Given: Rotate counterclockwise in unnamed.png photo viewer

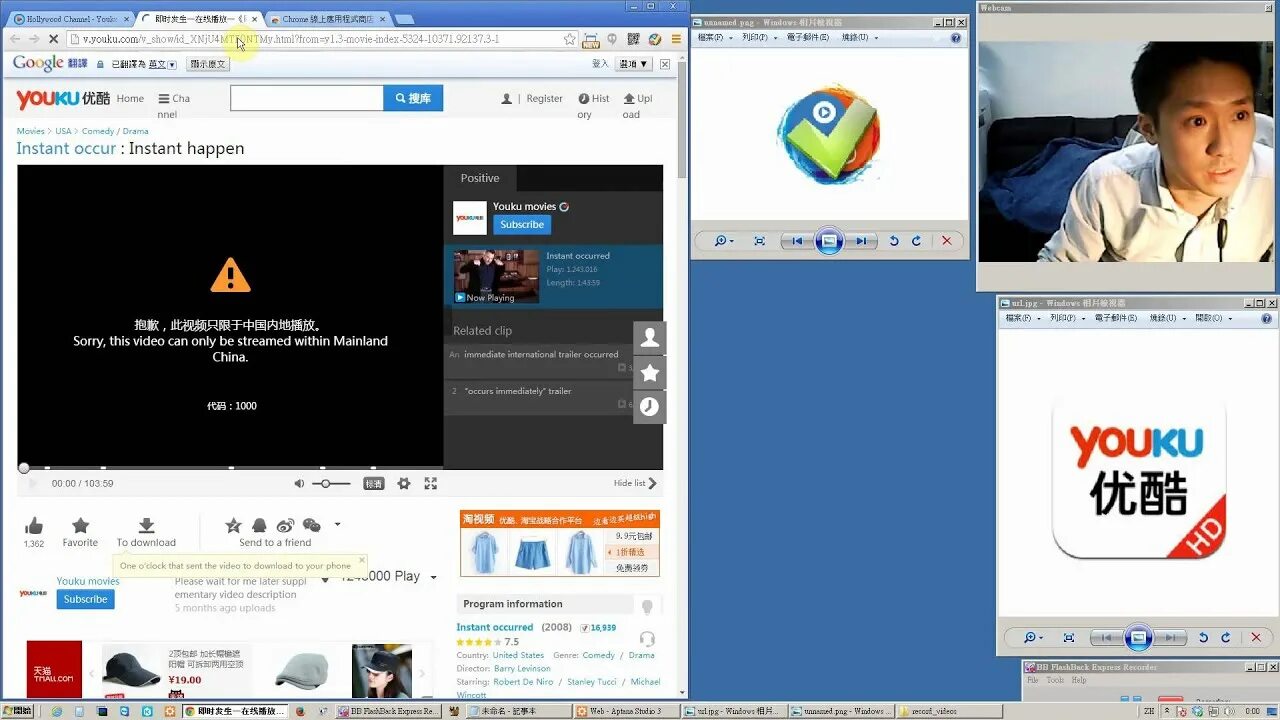Looking at the screenshot, I should (894, 241).
